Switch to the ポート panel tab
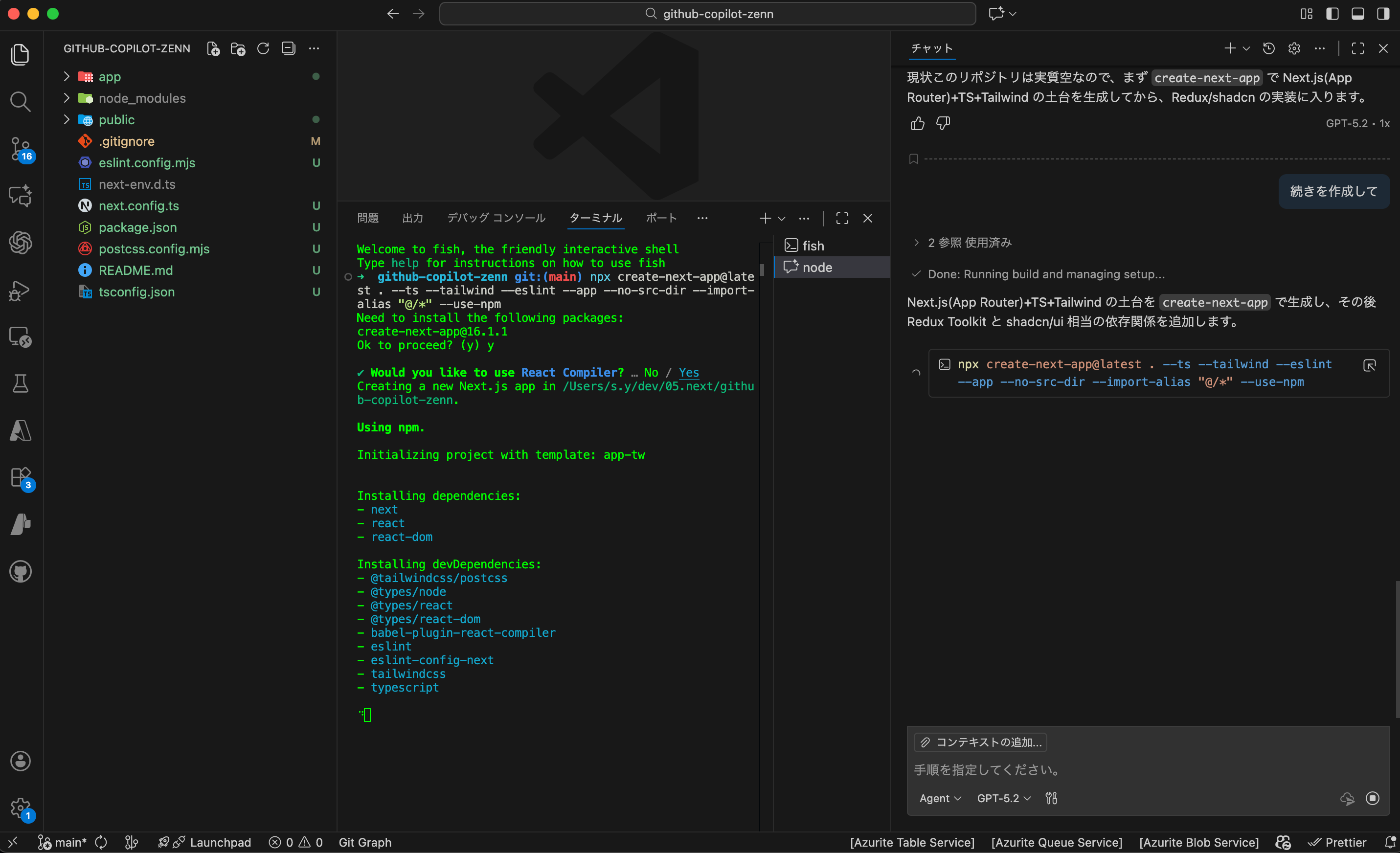Viewport: 1400px width, 853px height. tap(661, 218)
